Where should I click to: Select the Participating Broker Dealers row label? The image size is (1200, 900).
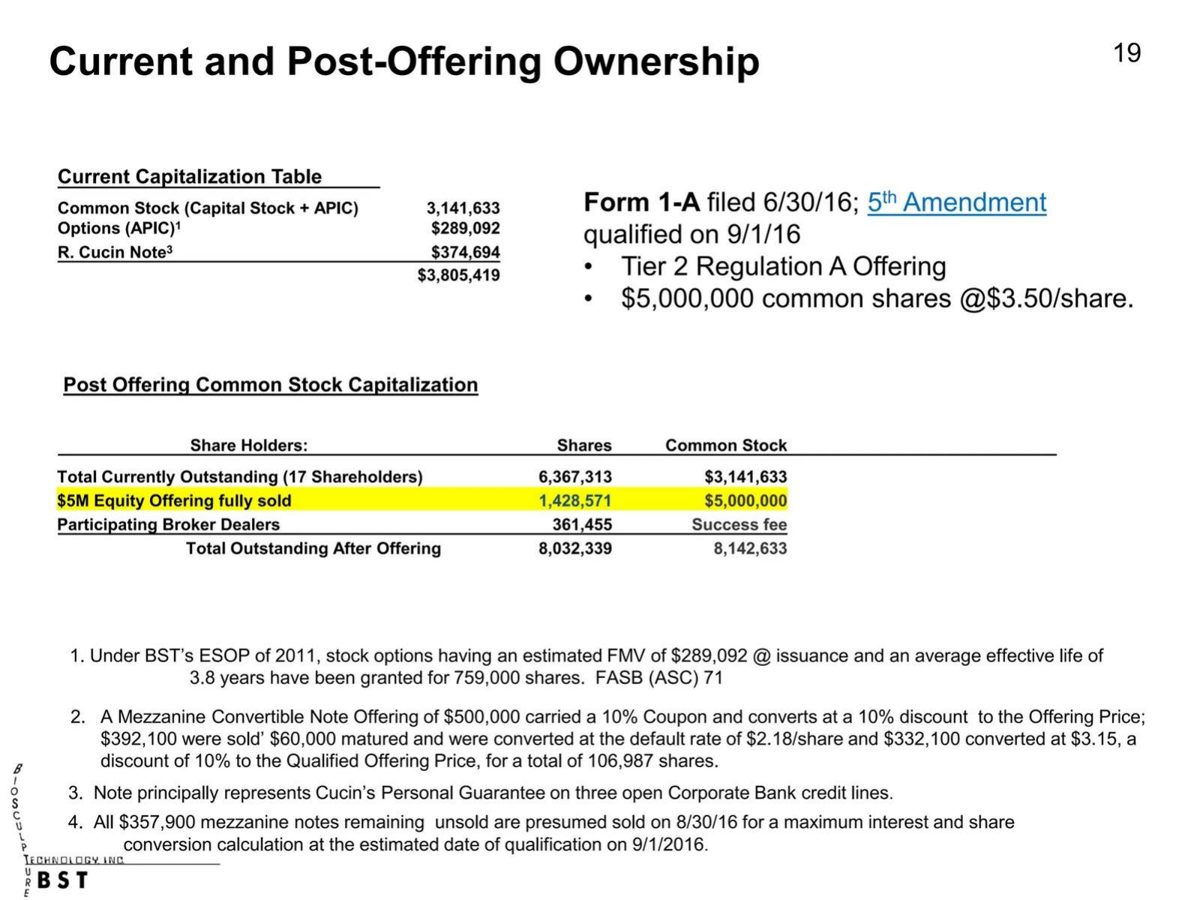click(168, 524)
